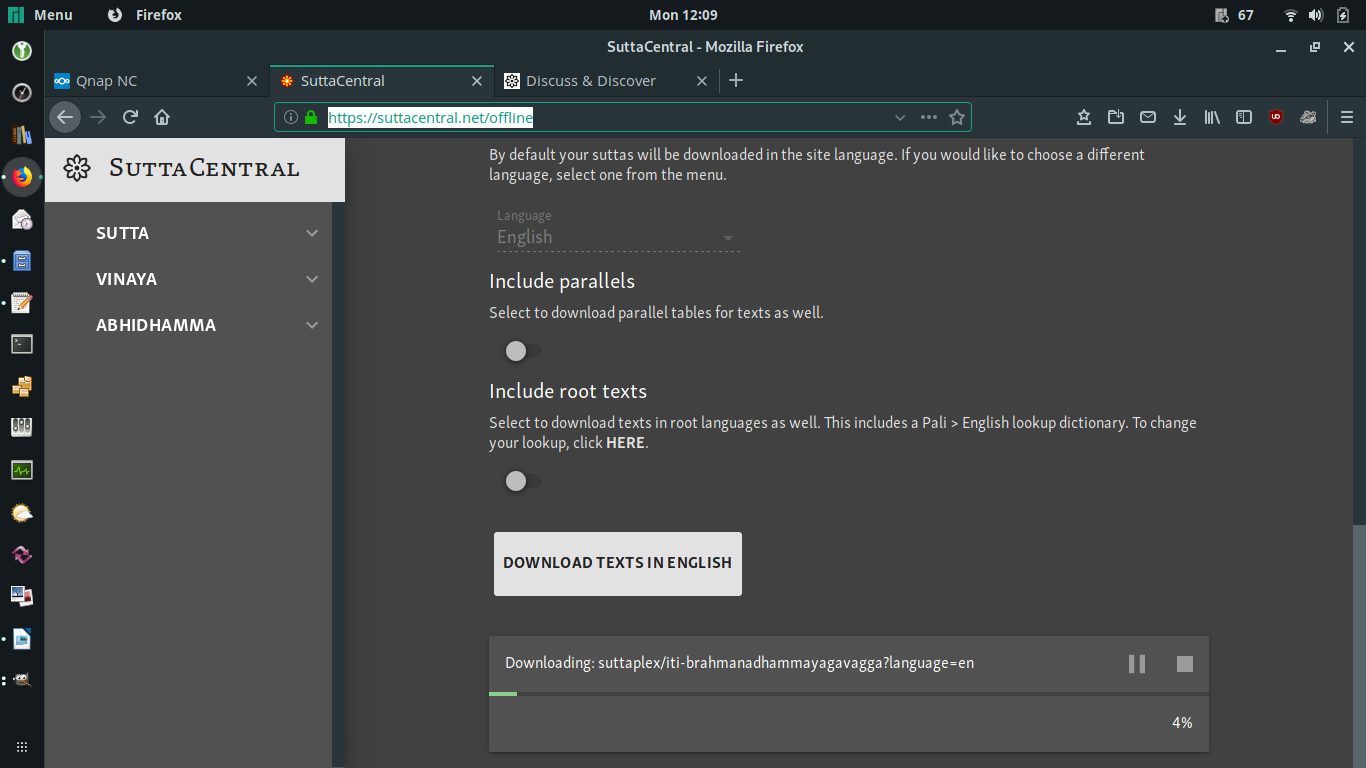Open the mail client dock icon
The image size is (1366, 768).
tap(22, 219)
